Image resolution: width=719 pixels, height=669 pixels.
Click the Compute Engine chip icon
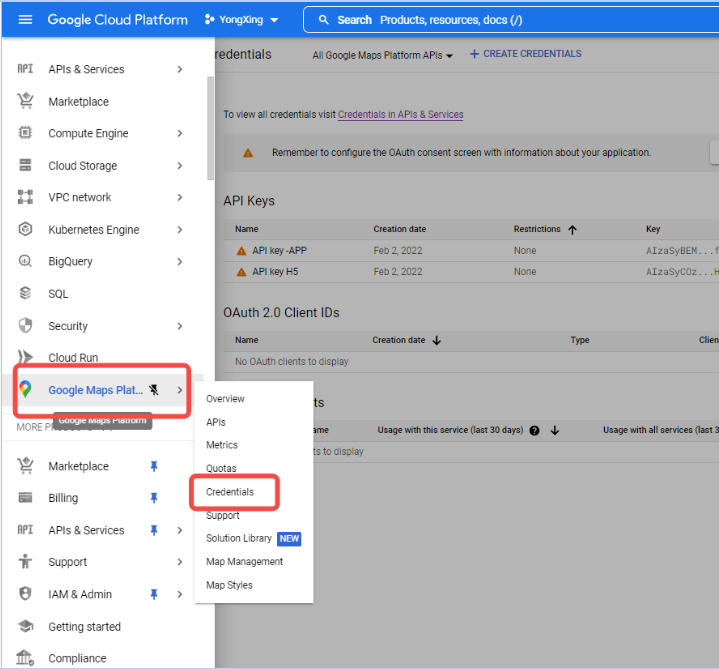(25, 133)
